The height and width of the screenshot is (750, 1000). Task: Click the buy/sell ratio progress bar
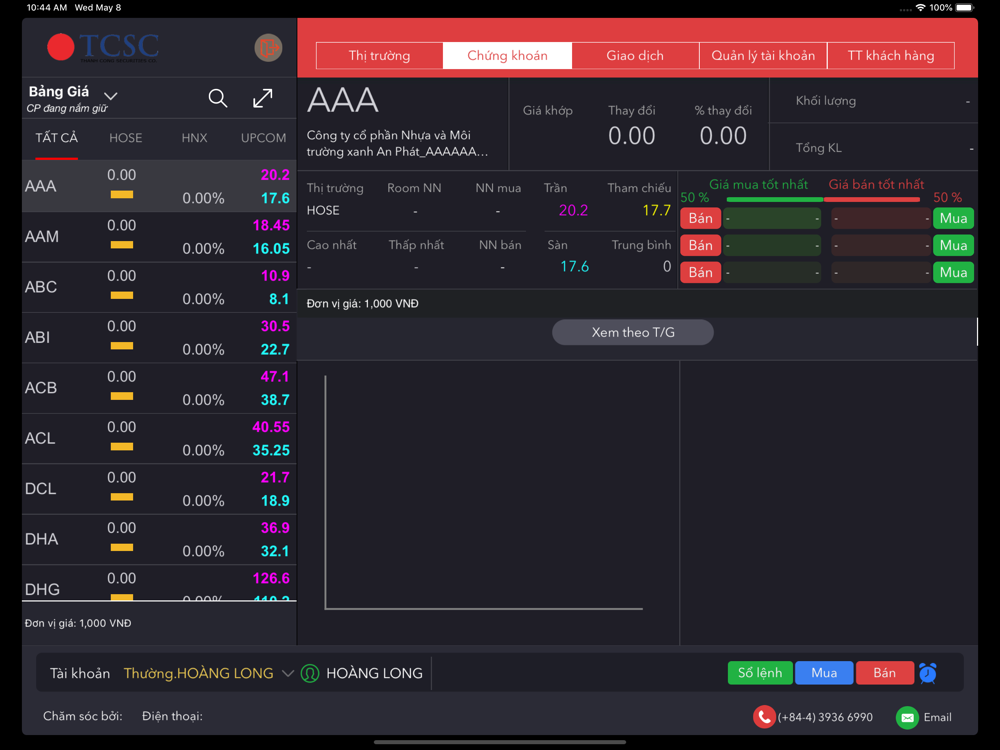[x=823, y=200]
